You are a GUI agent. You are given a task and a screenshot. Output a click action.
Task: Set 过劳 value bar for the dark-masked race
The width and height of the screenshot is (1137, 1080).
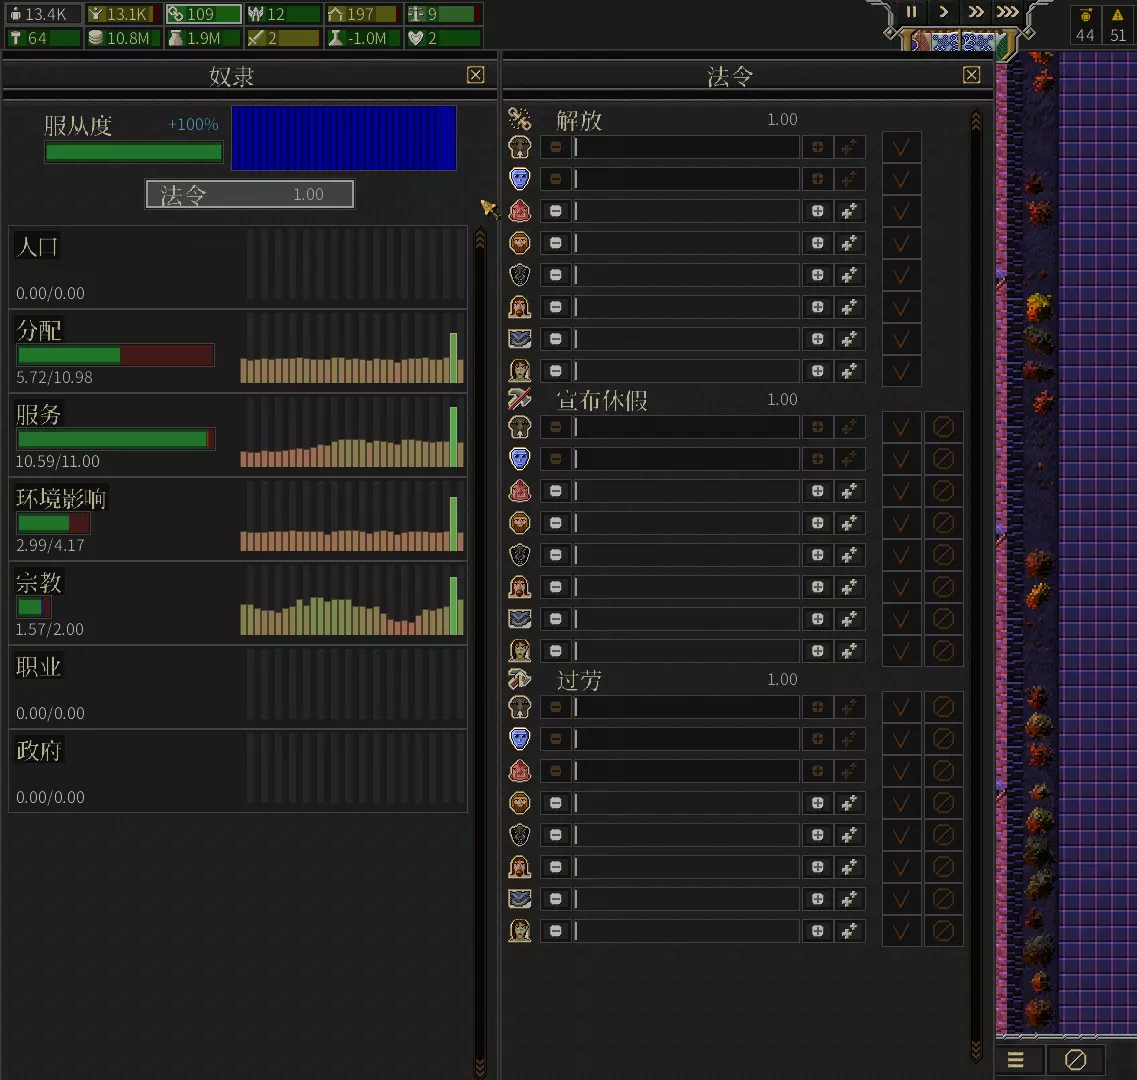click(x=687, y=835)
